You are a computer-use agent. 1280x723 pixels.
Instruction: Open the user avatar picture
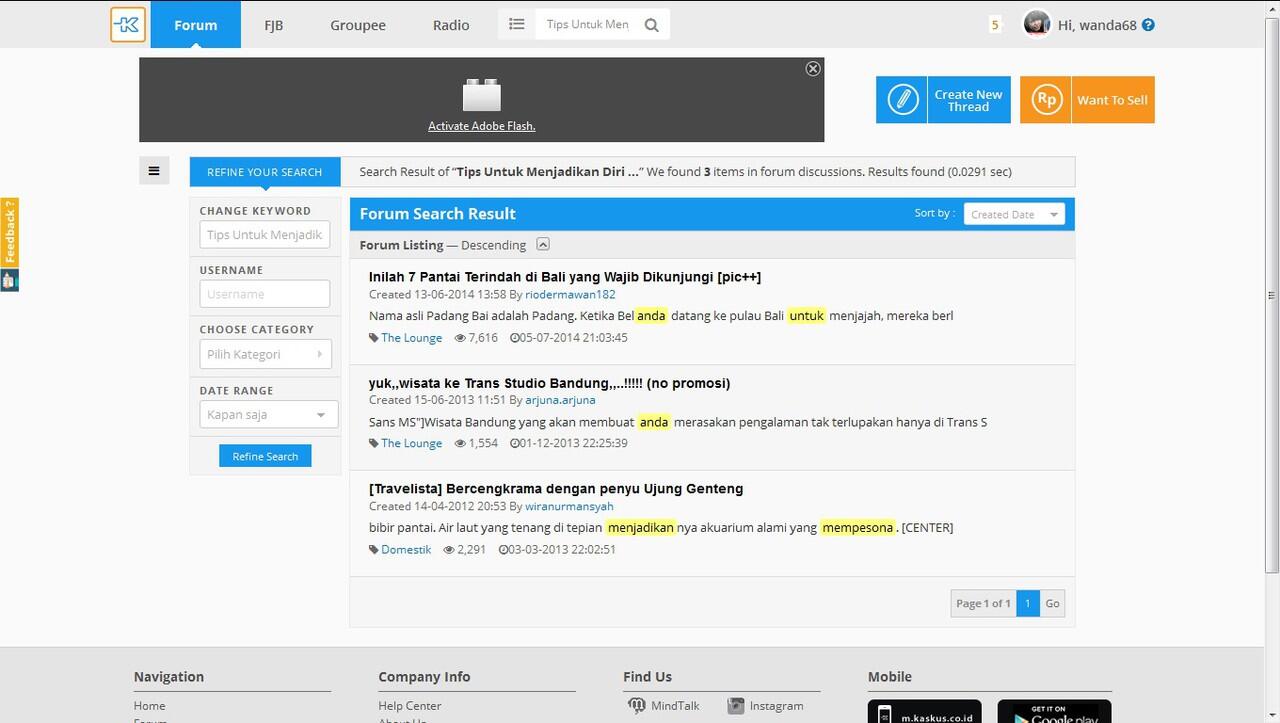[1037, 24]
